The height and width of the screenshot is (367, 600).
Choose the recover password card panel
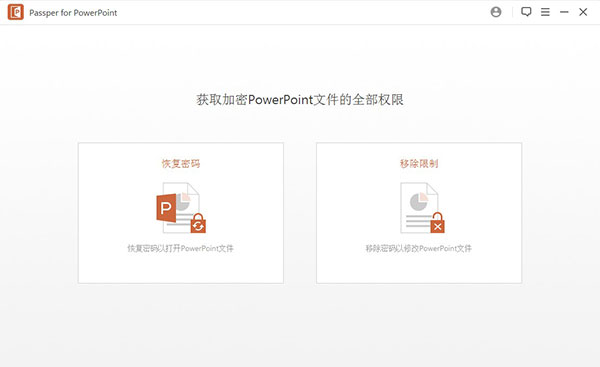tap(181, 213)
